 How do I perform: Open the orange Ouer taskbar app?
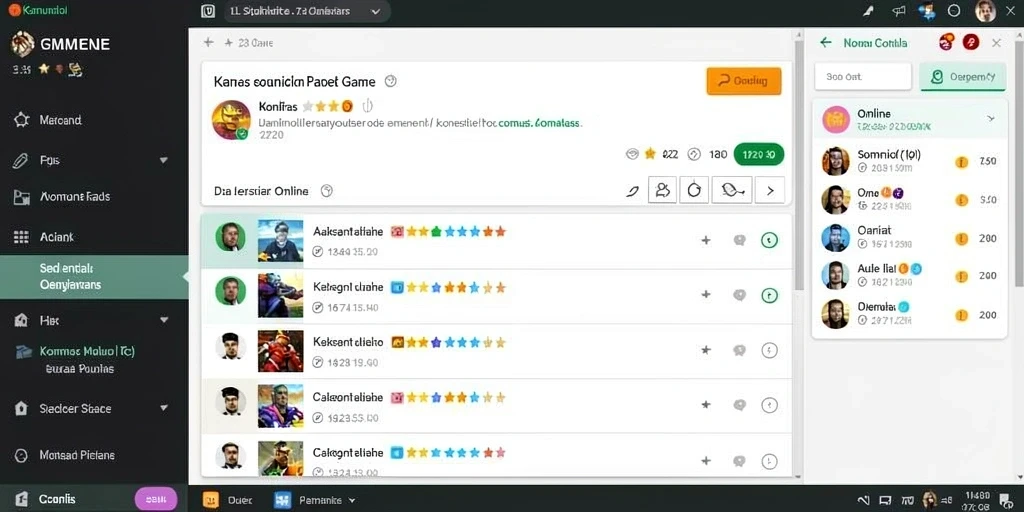(227, 500)
